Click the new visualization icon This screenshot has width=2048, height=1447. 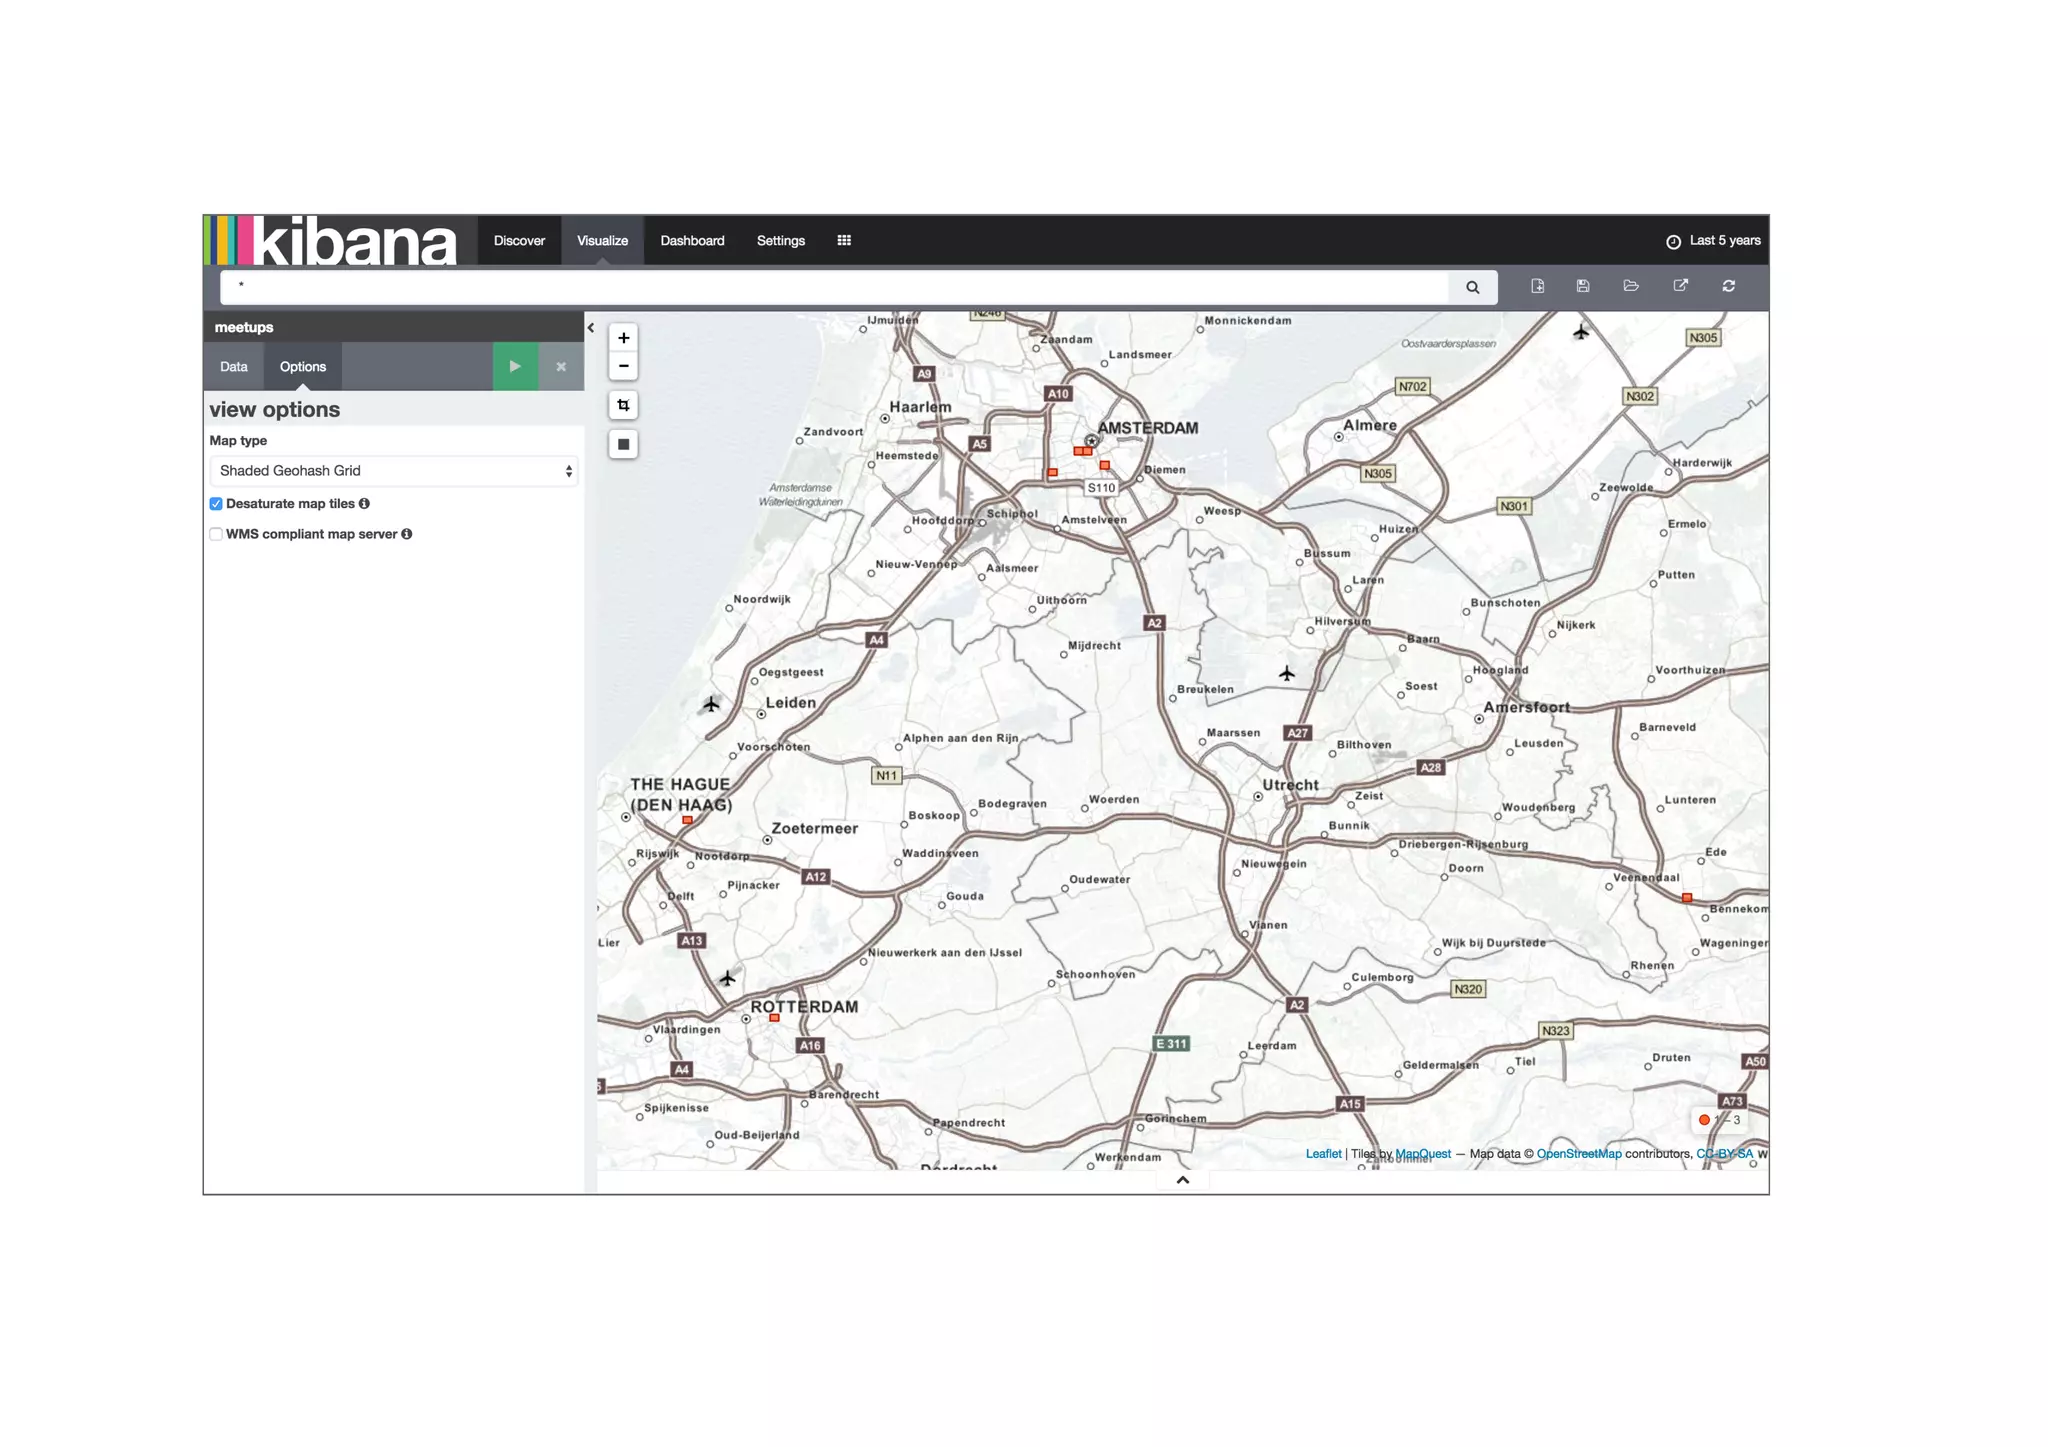1537,286
